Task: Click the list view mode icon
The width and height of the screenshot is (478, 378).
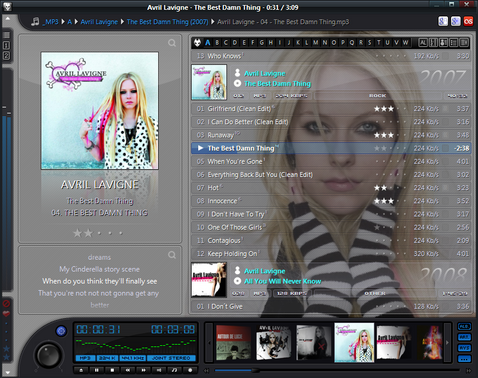Action: [453, 42]
